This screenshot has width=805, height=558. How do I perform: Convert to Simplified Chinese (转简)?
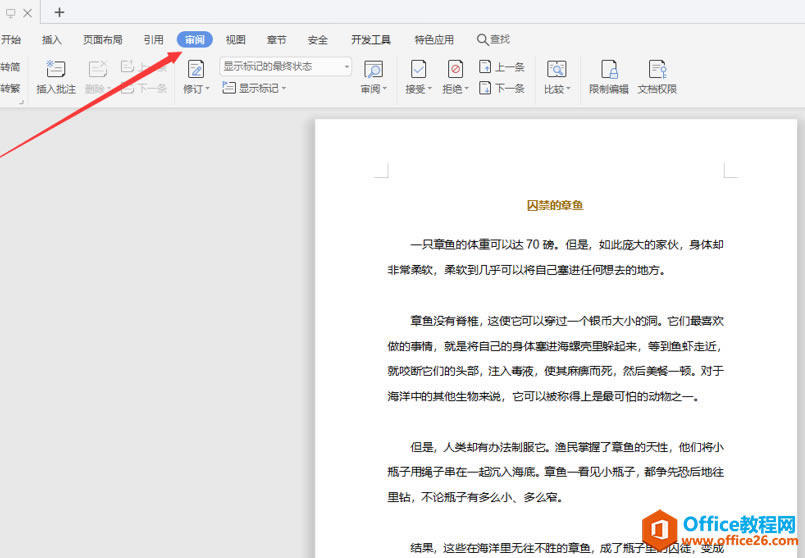10,67
